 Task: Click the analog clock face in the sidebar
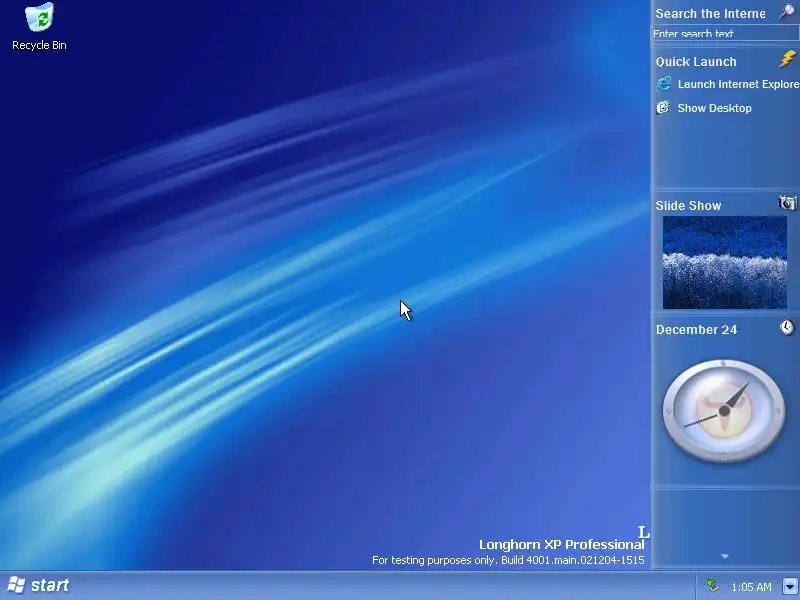point(723,411)
